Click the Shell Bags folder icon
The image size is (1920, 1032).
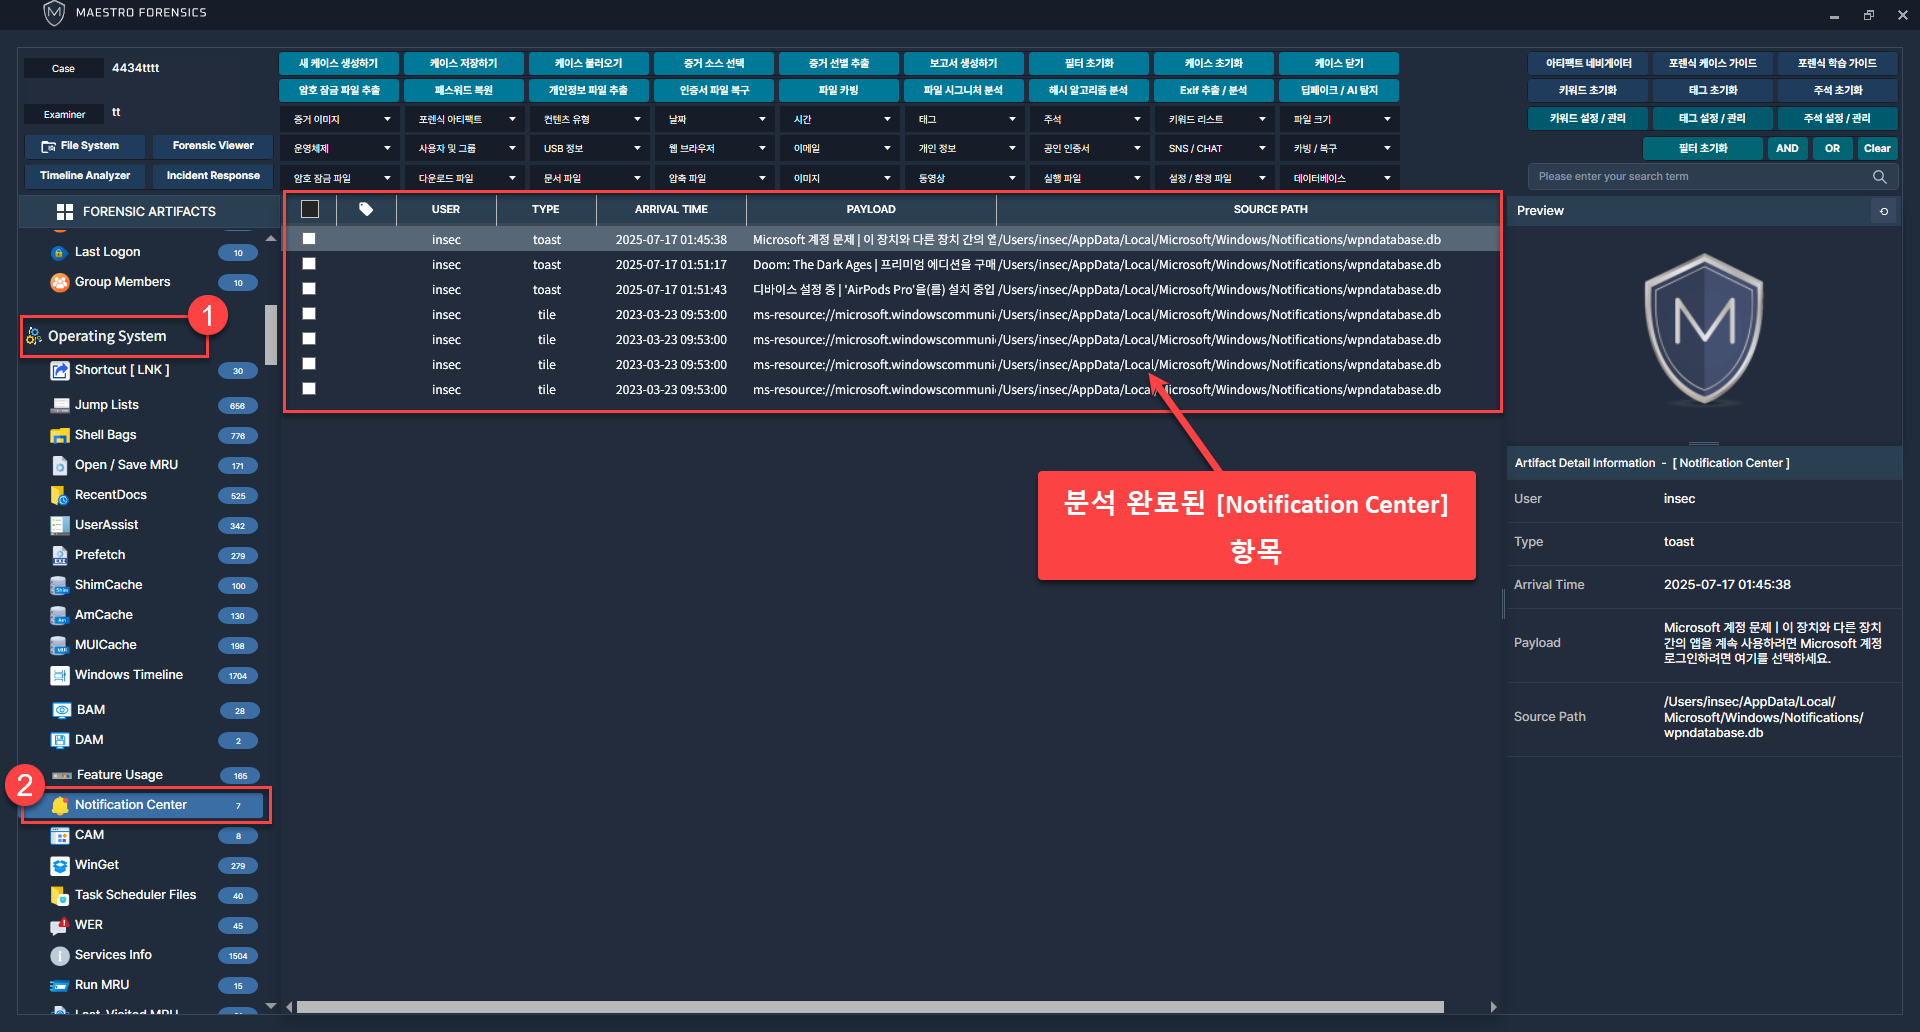(x=59, y=435)
